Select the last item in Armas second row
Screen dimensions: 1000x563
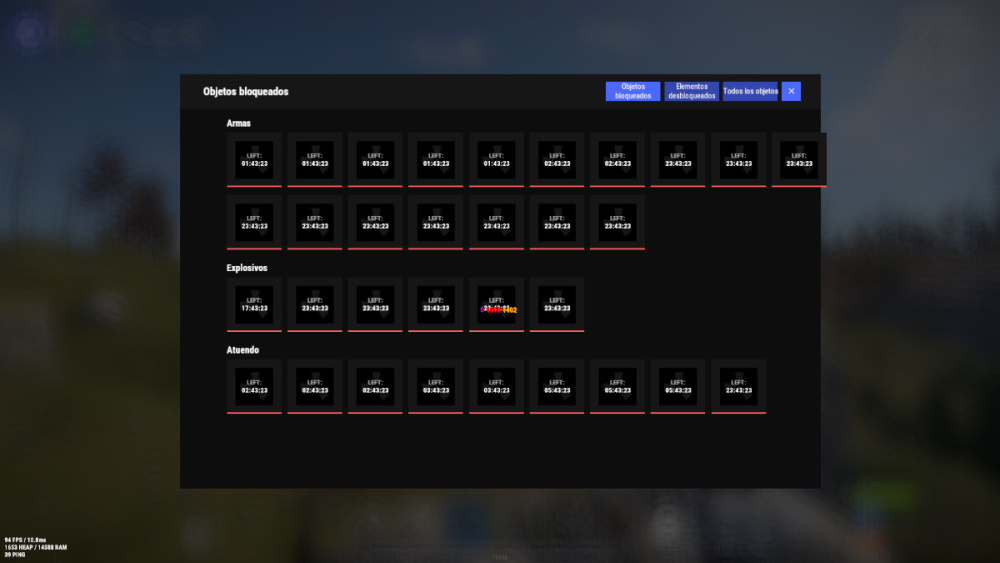click(x=617, y=222)
